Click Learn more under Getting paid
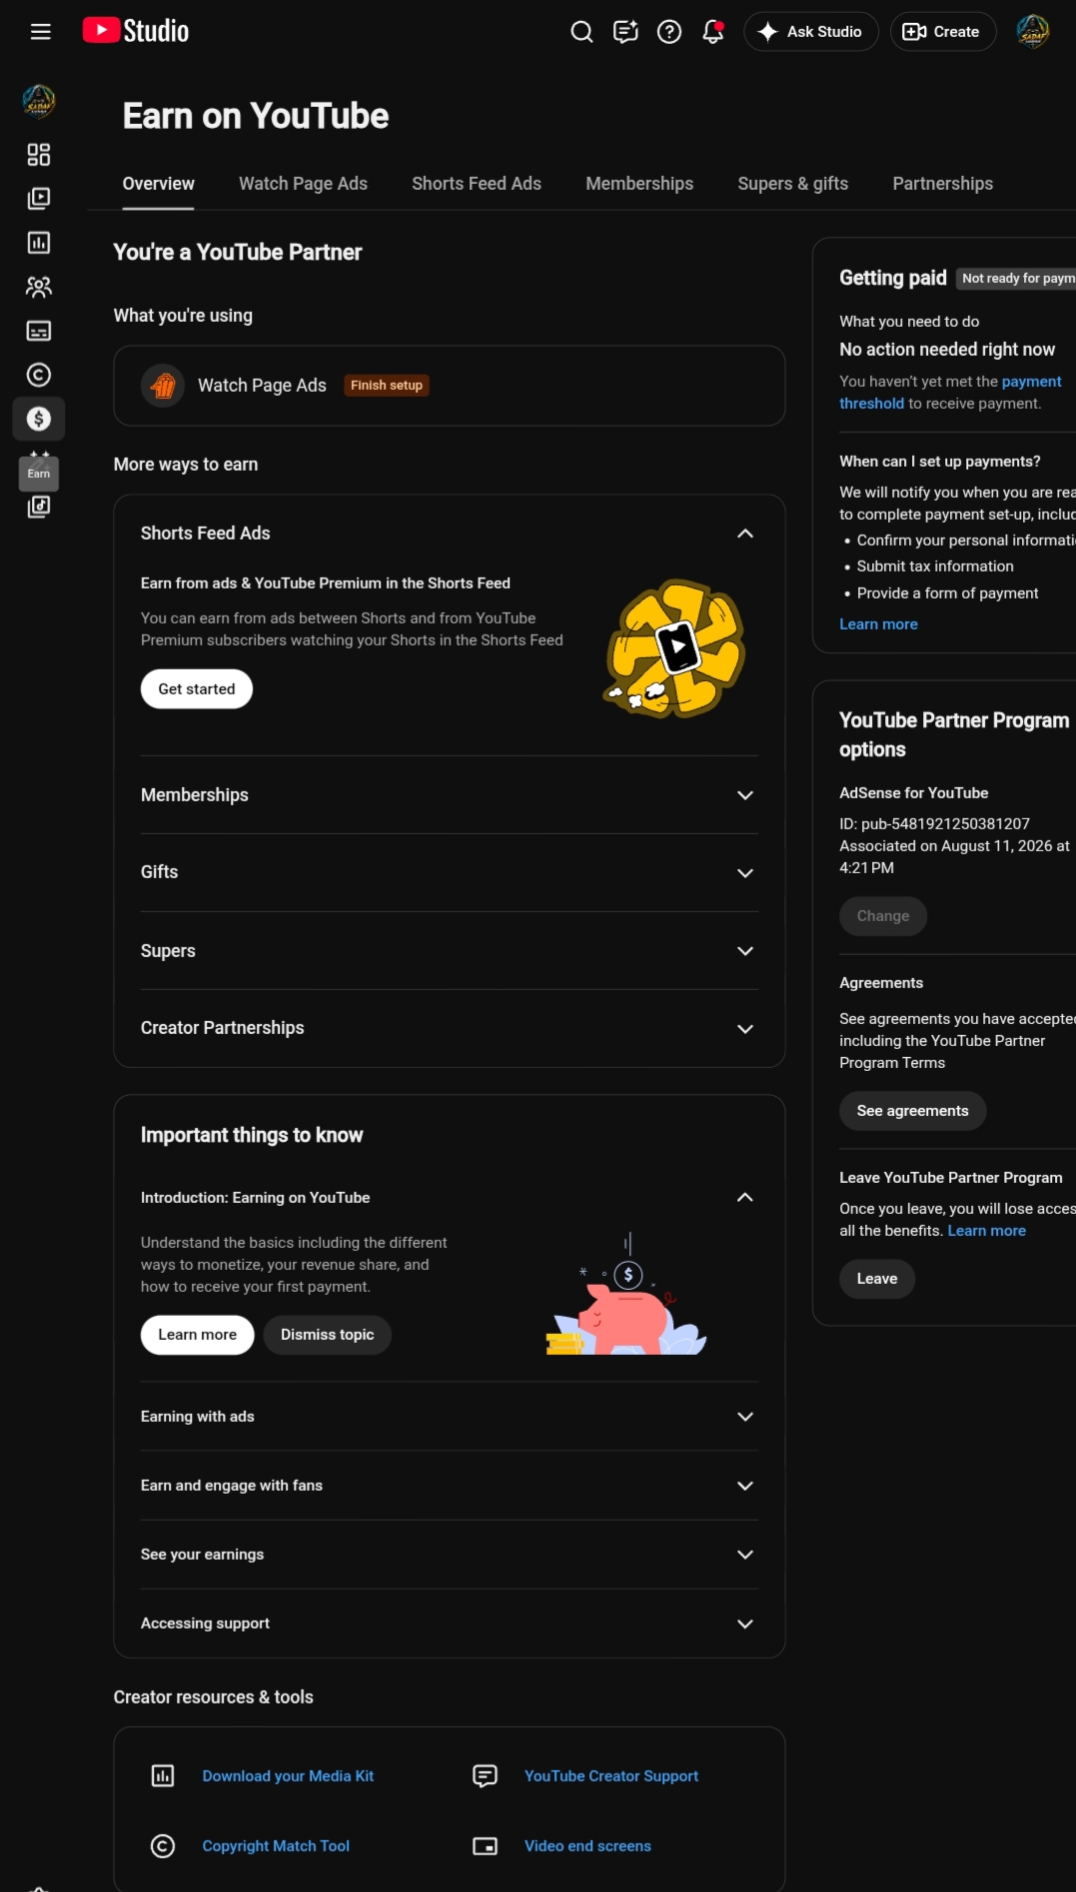This screenshot has width=1076, height=1892. pos(878,624)
